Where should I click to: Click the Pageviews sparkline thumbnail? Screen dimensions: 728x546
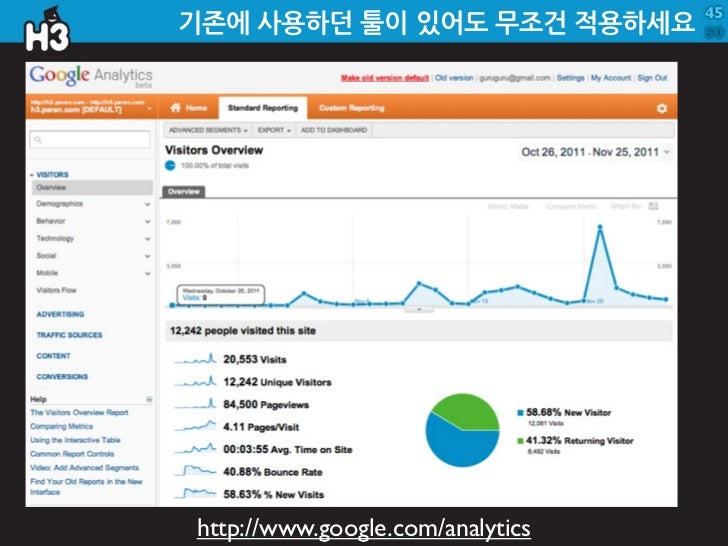click(x=195, y=404)
